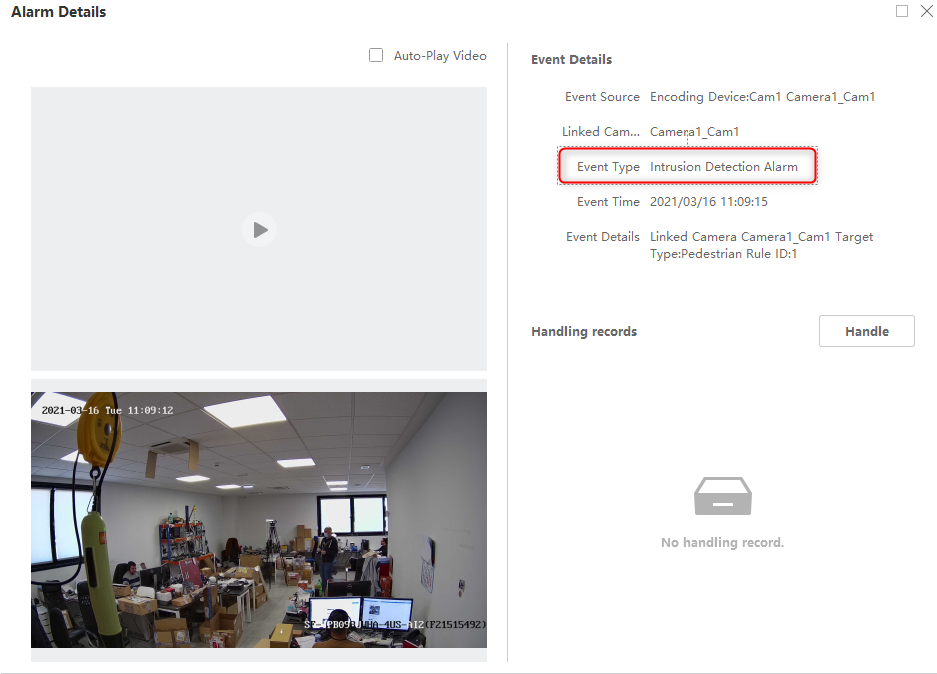Screen dimensions: 937x674
Task: Click the Target Type:Pedestrian event details text
Action: pos(761,245)
